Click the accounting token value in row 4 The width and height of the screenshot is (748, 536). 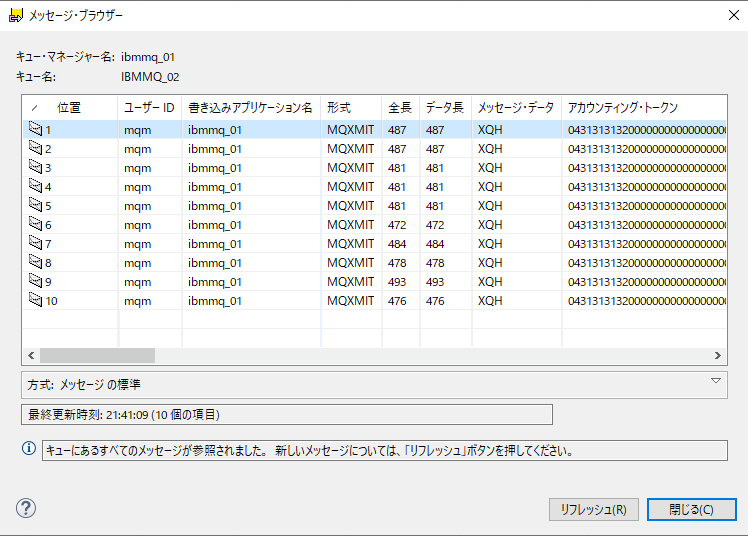click(646, 187)
